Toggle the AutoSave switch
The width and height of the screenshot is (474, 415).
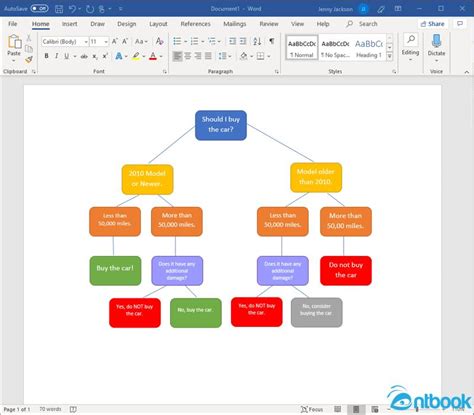[x=40, y=9]
